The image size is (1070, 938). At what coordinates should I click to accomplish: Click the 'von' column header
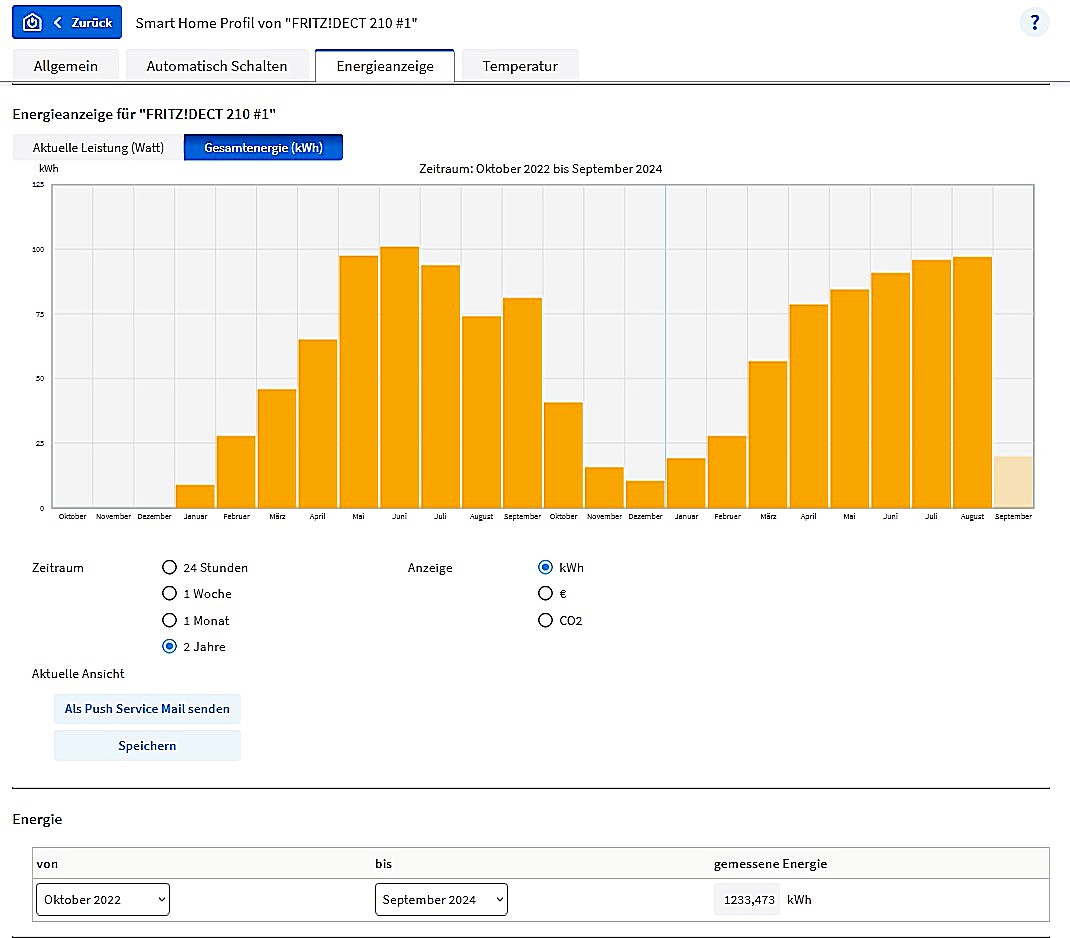47,864
